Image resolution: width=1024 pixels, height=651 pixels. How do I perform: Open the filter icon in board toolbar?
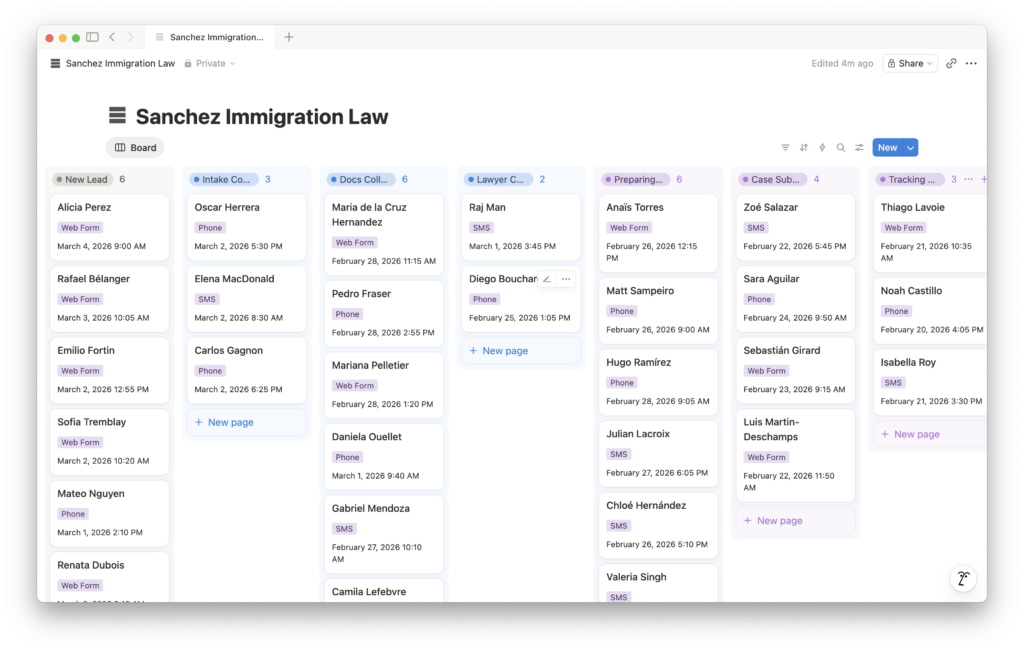click(785, 148)
